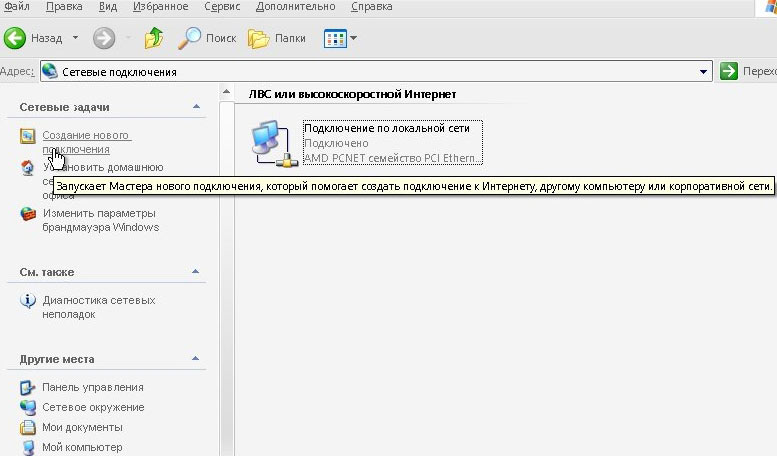Expand the address bar dropdown
Viewport: 777px width, 456px height.
coord(705,72)
